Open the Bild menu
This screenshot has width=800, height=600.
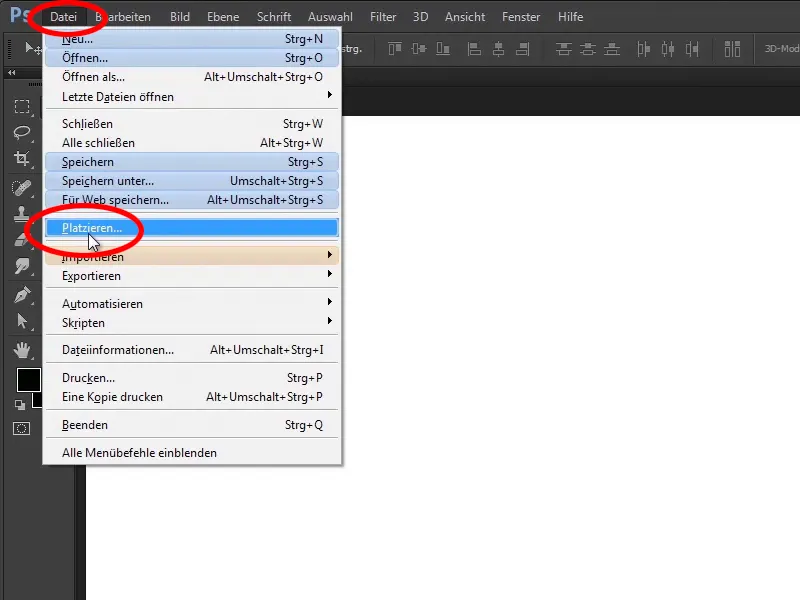pyautogui.click(x=180, y=17)
